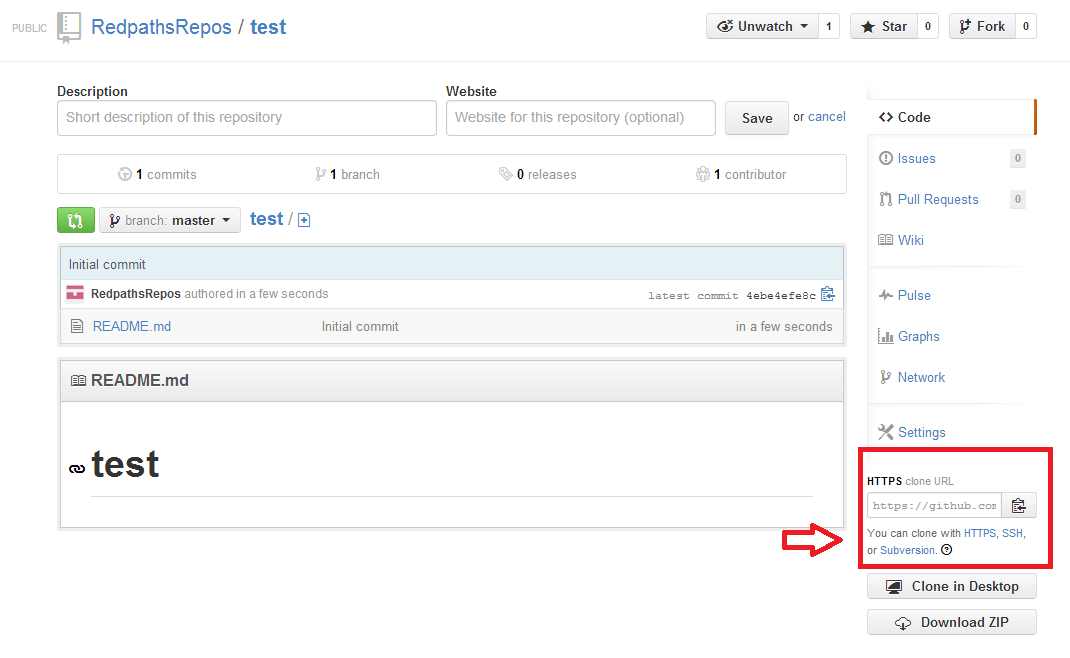
Task: Click the watchers count 1
Action: (828, 27)
